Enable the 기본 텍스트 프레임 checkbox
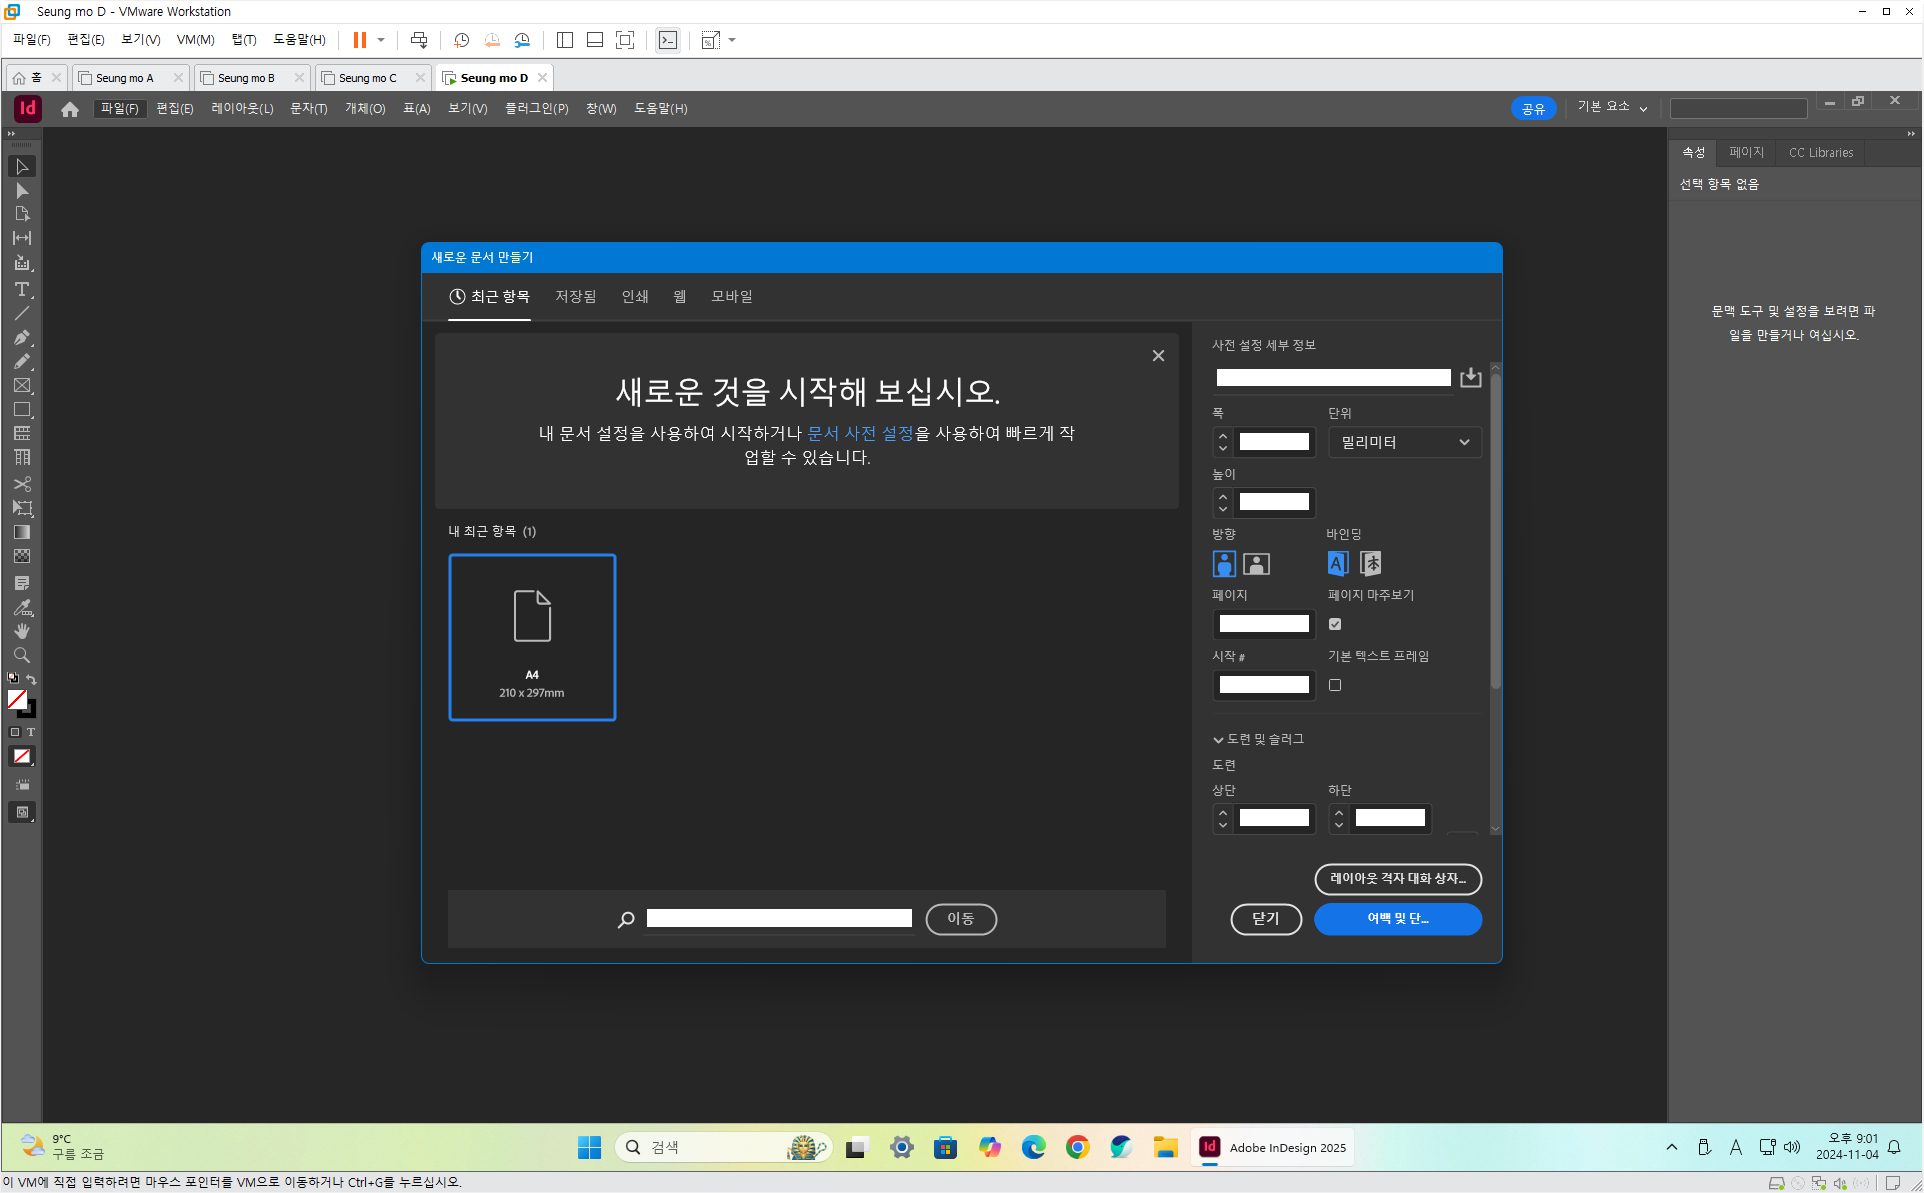 [1335, 685]
